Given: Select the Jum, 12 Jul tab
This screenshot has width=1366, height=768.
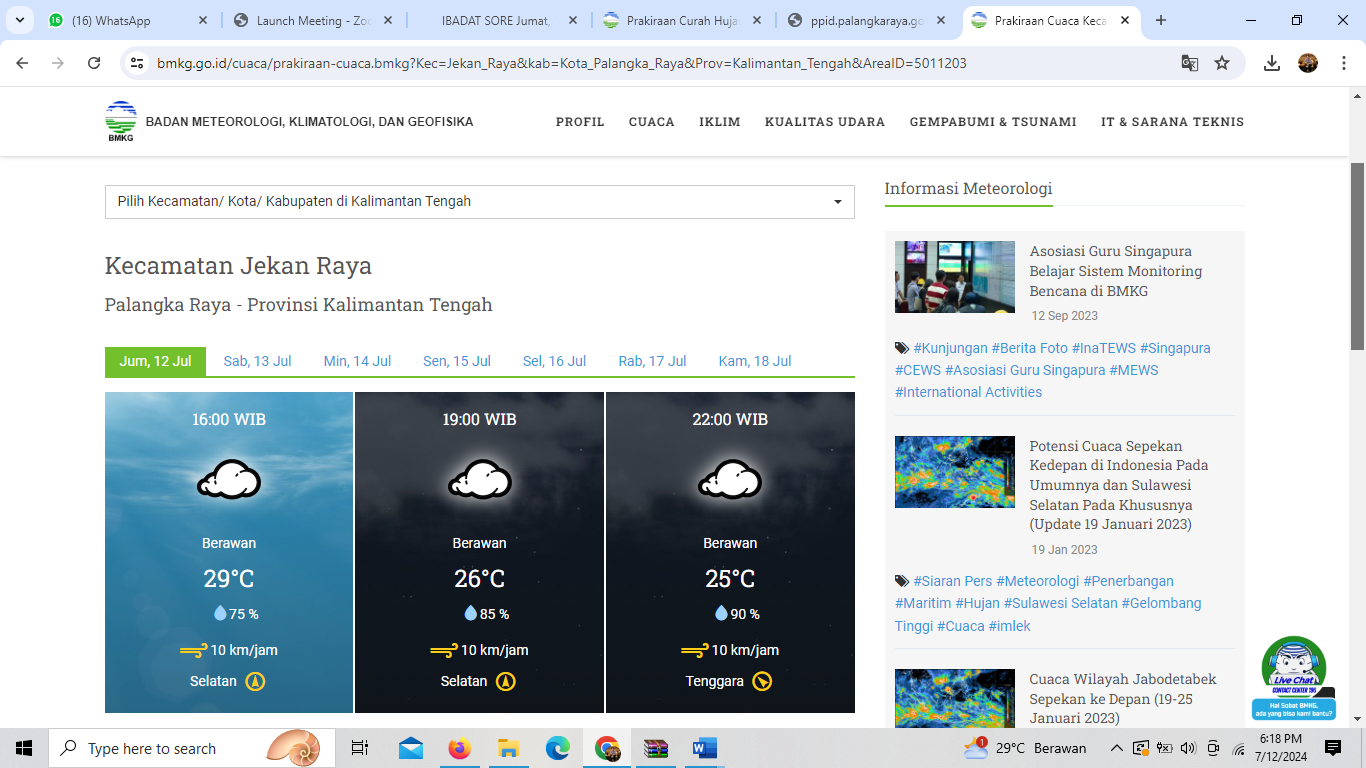Looking at the screenshot, I should pyautogui.click(x=155, y=361).
